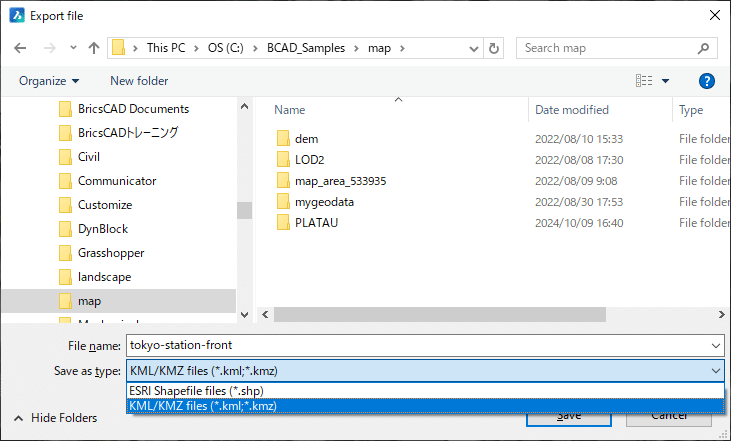The width and height of the screenshot is (731, 441).
Task: Open the Organize menu
Action: pos(48,81)
